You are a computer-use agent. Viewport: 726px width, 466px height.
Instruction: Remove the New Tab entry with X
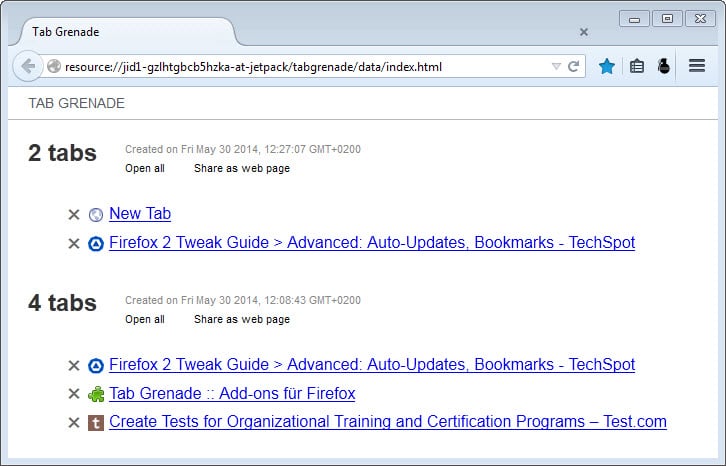pos(73,214)
